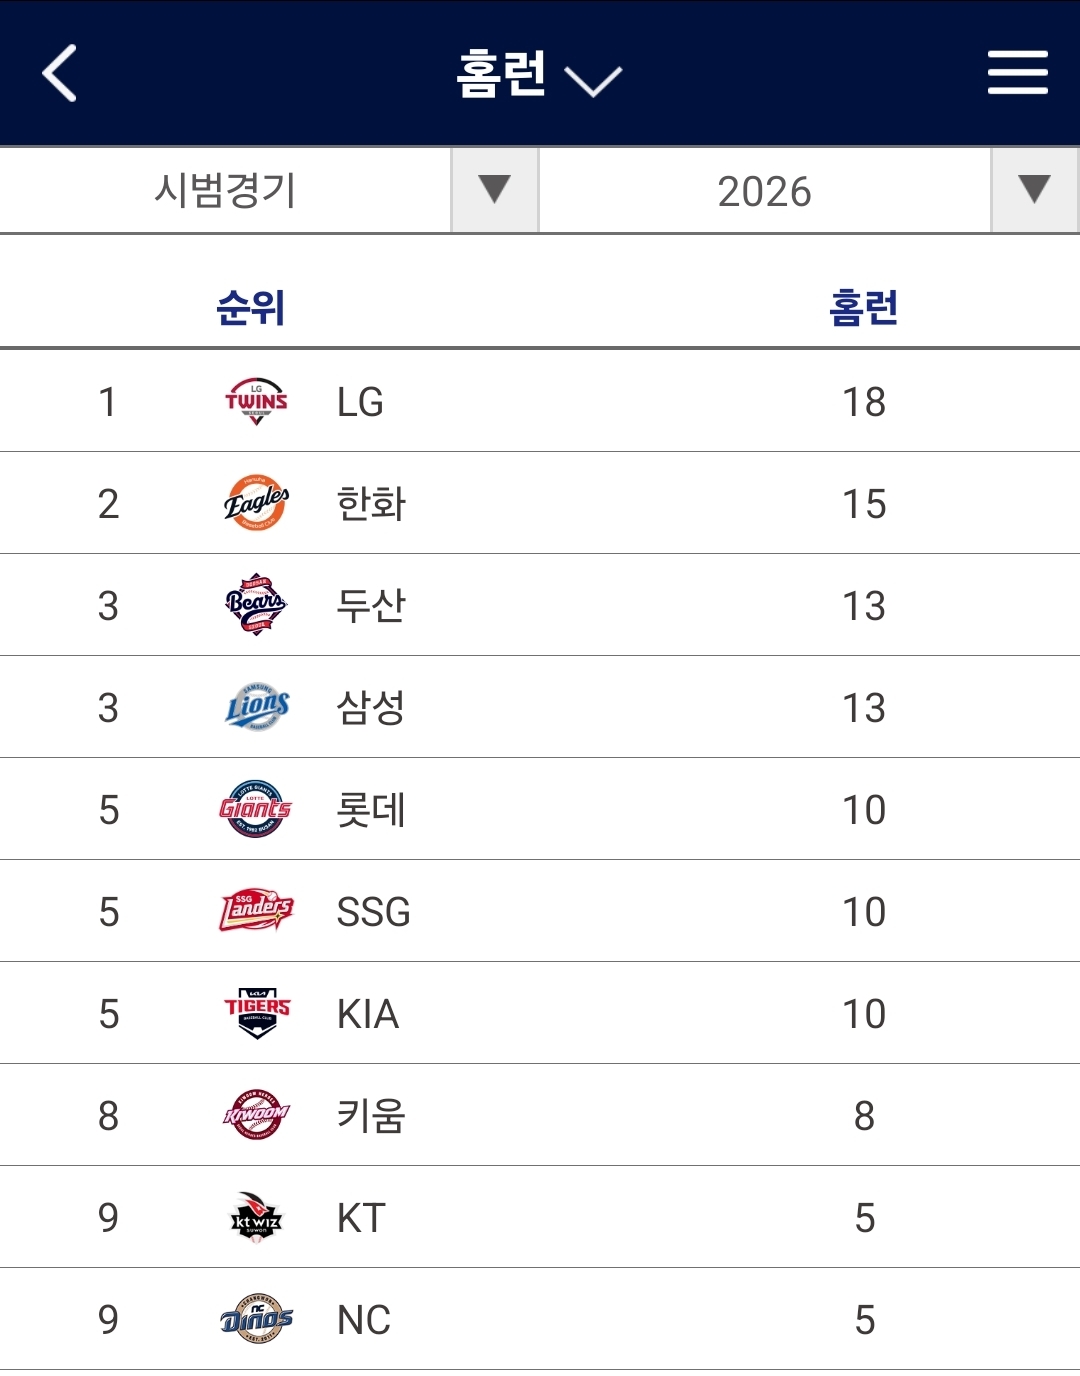
Task: Open the 시범경기 game type dropdown arrow
Action: [x=494, y=190]
